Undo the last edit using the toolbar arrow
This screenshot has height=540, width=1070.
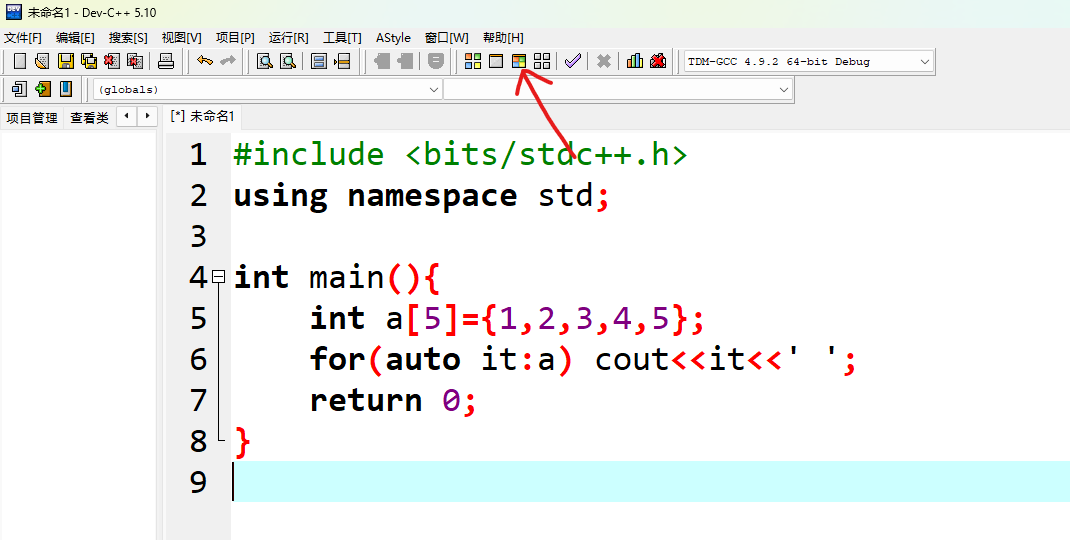pos(205,61)
